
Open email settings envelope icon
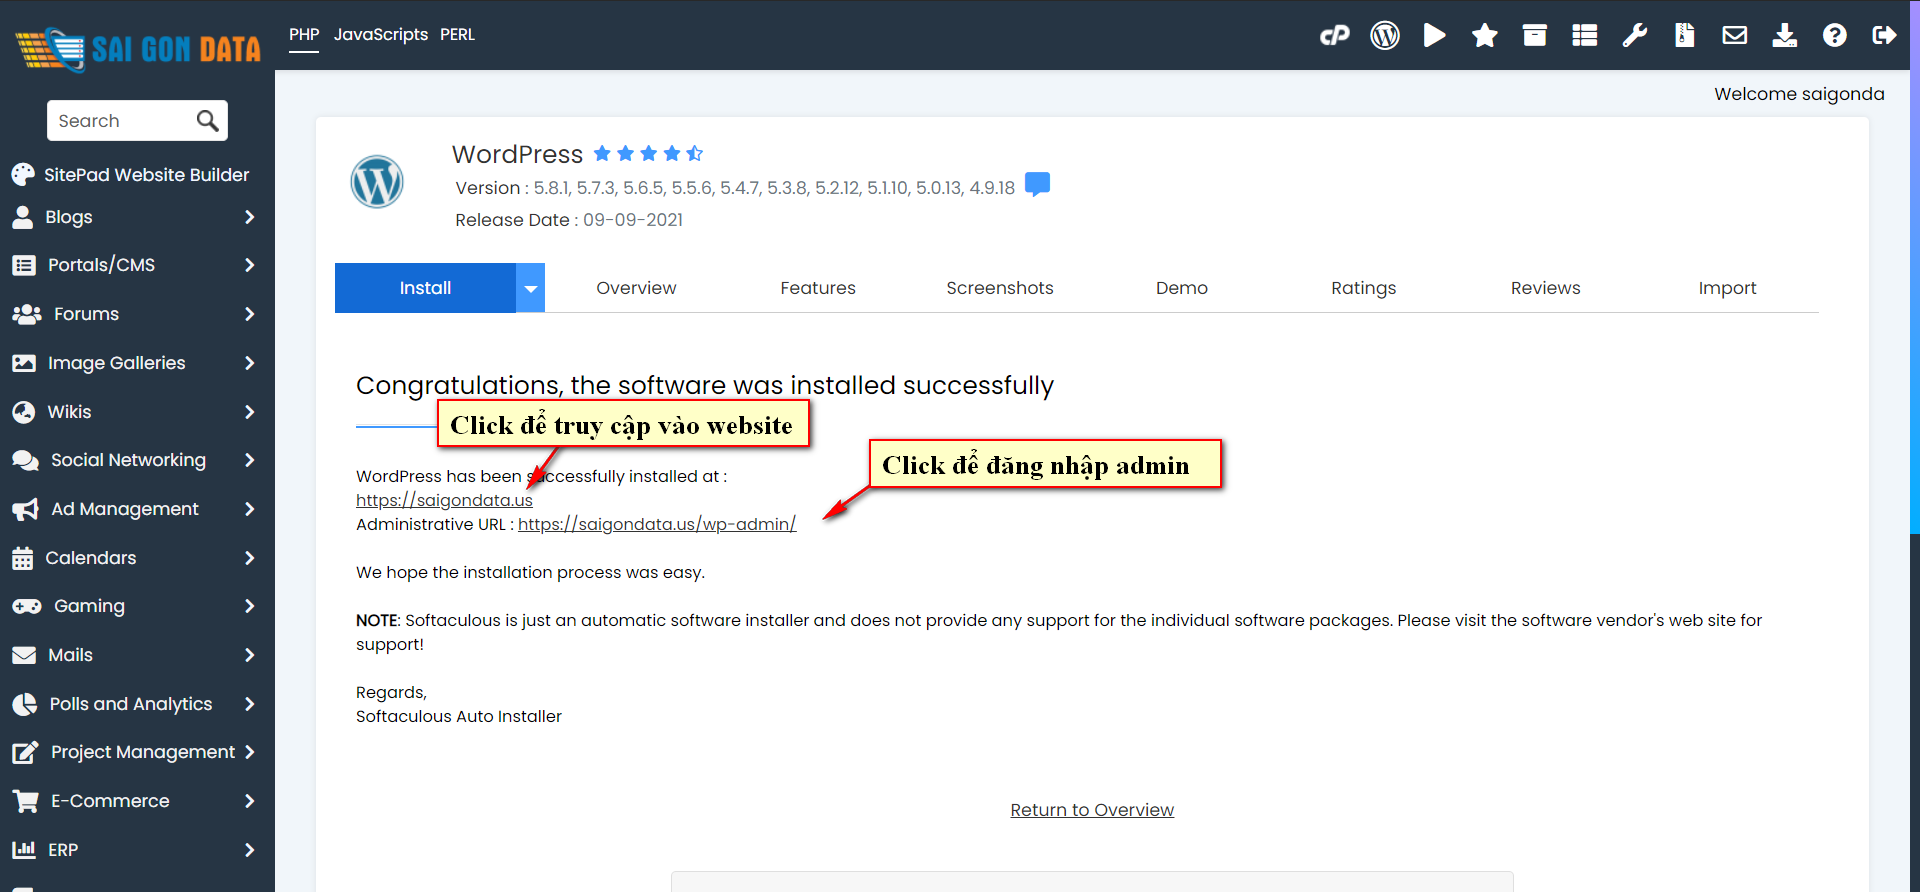[1735, 36]
